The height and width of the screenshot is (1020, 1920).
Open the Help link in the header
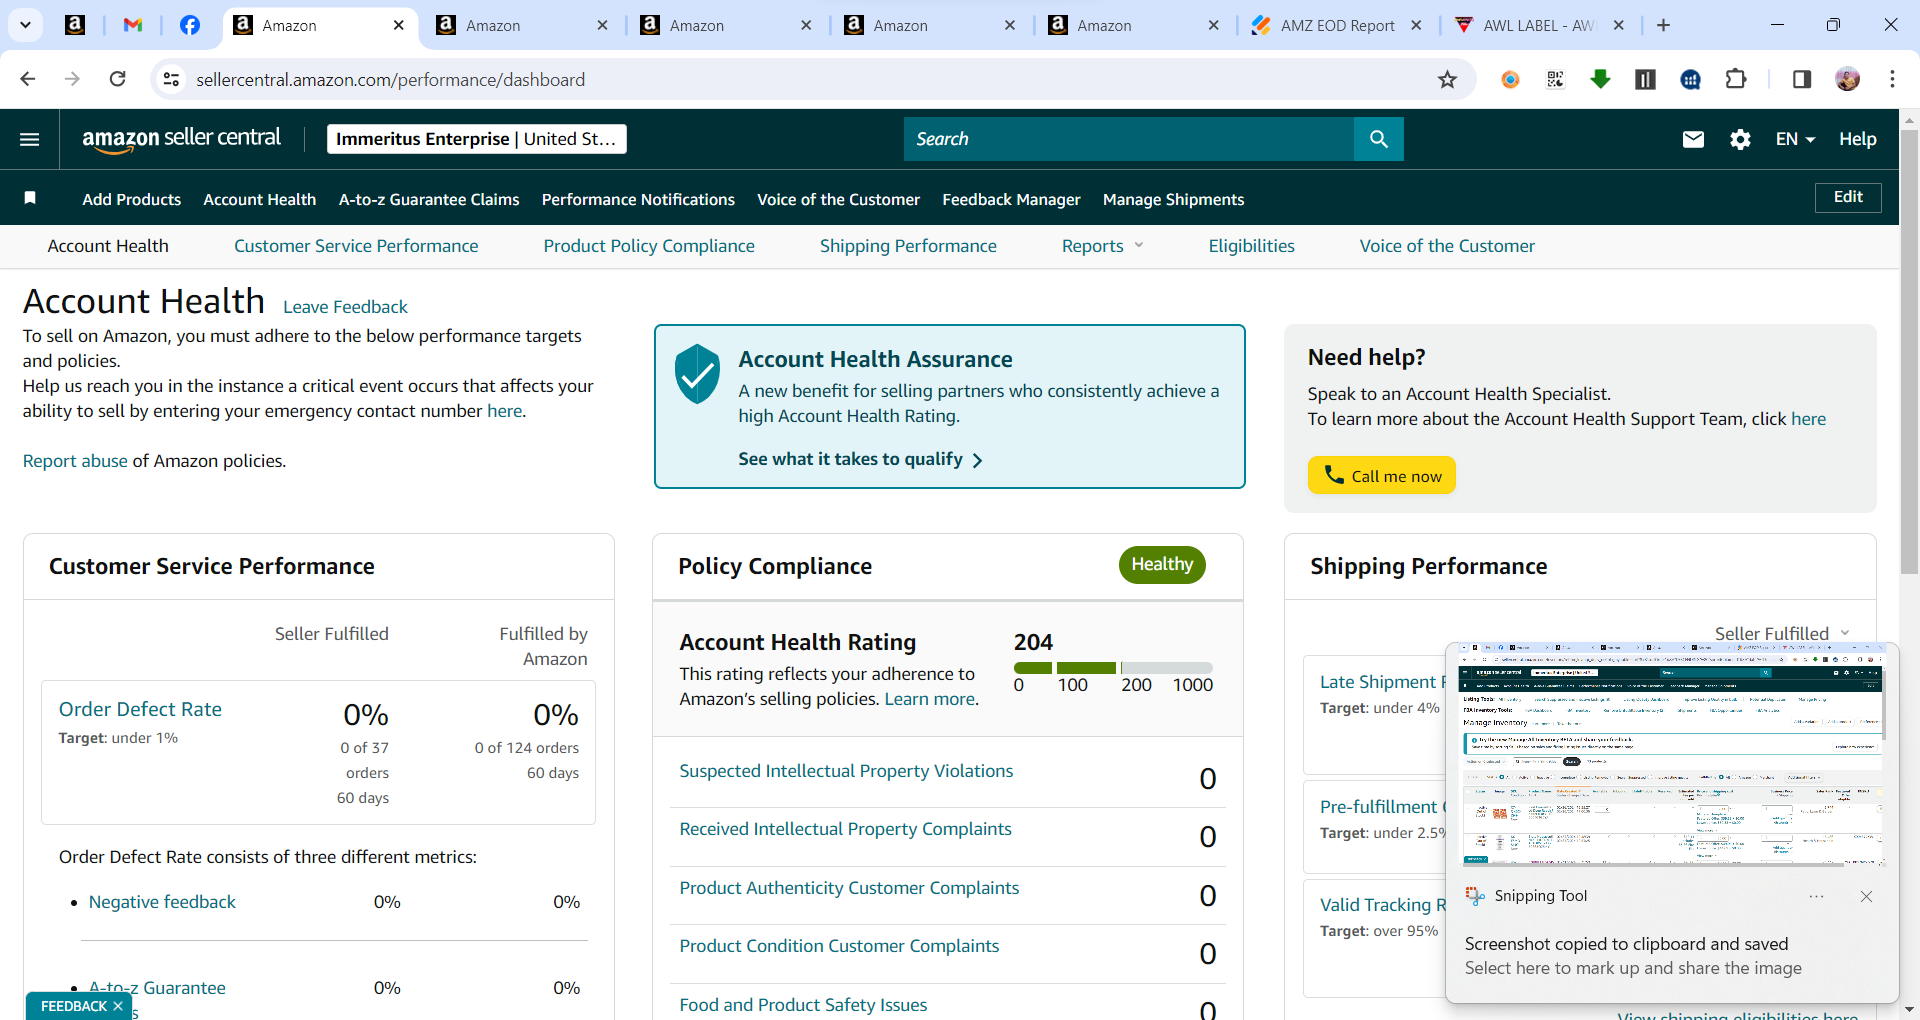pyautogui.click(x=1857, y=139)
